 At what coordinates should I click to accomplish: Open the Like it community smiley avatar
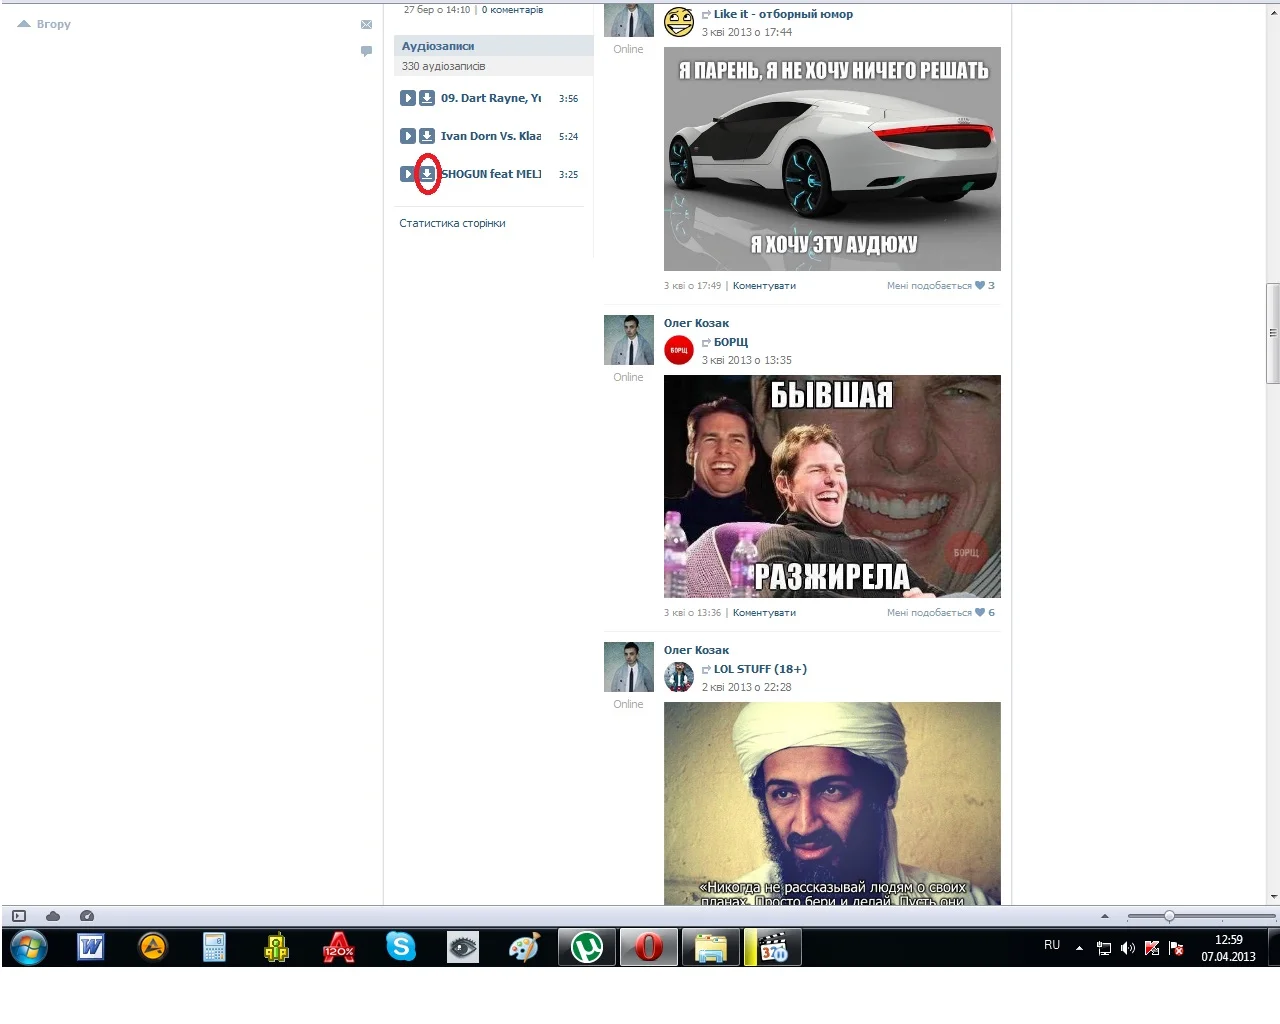tap(679, 22)
